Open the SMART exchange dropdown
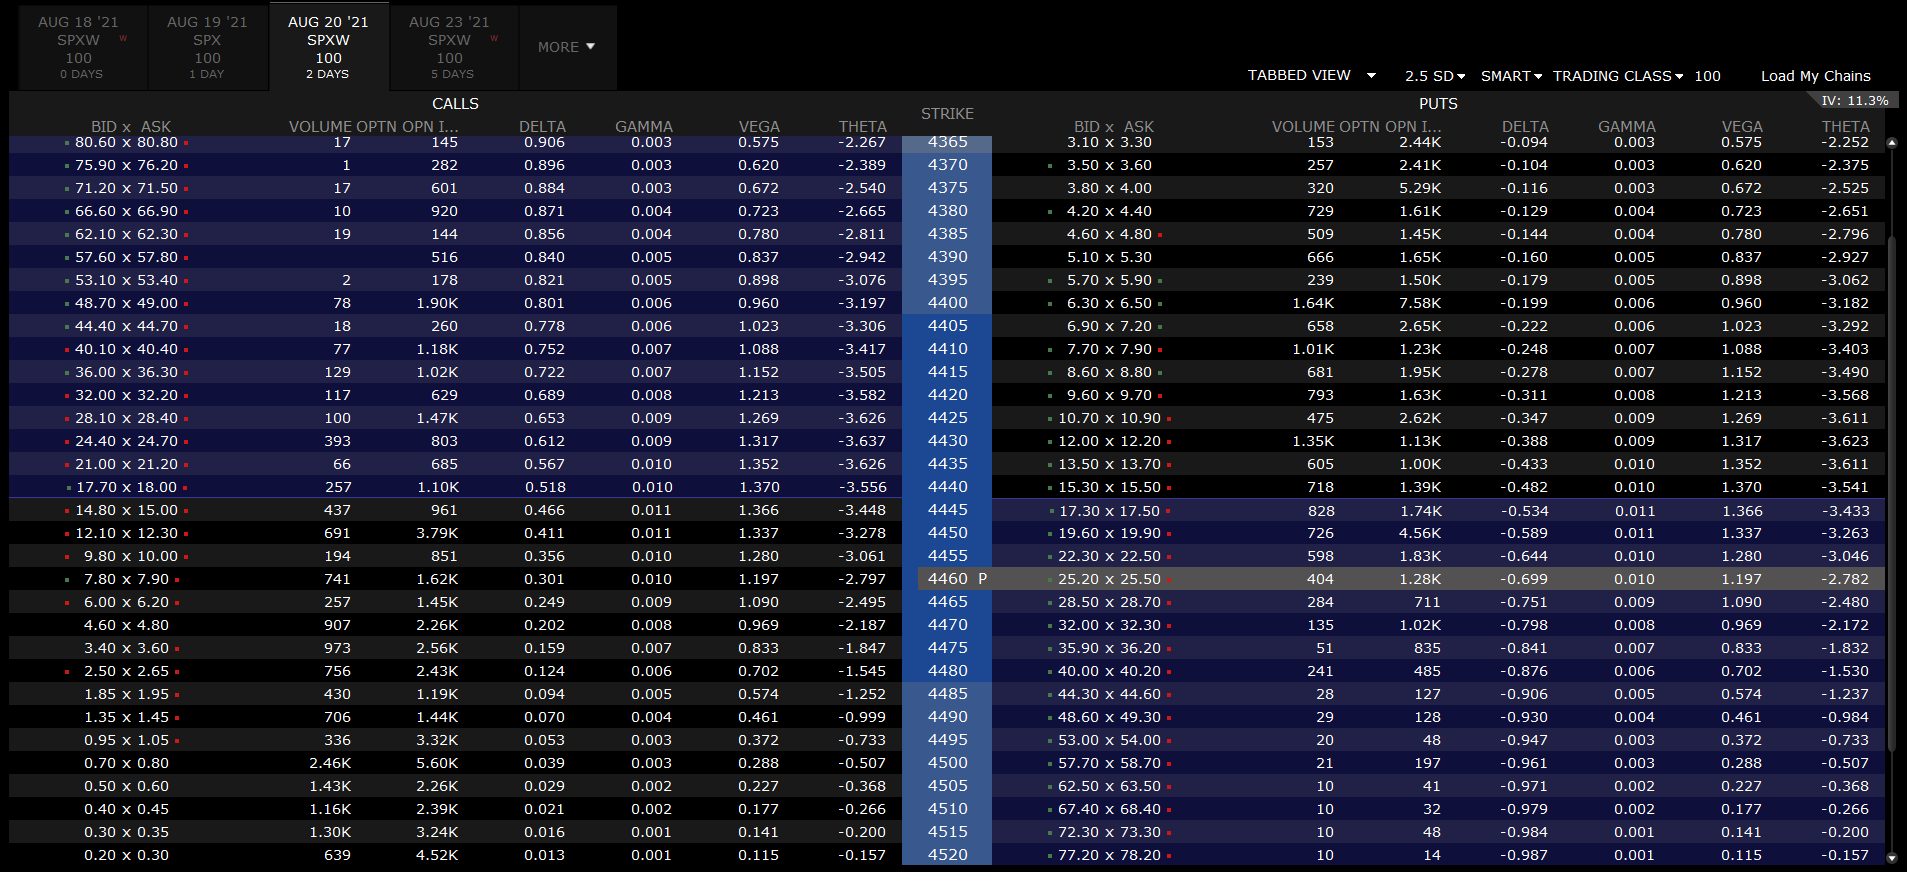 tap(1511, 76)
